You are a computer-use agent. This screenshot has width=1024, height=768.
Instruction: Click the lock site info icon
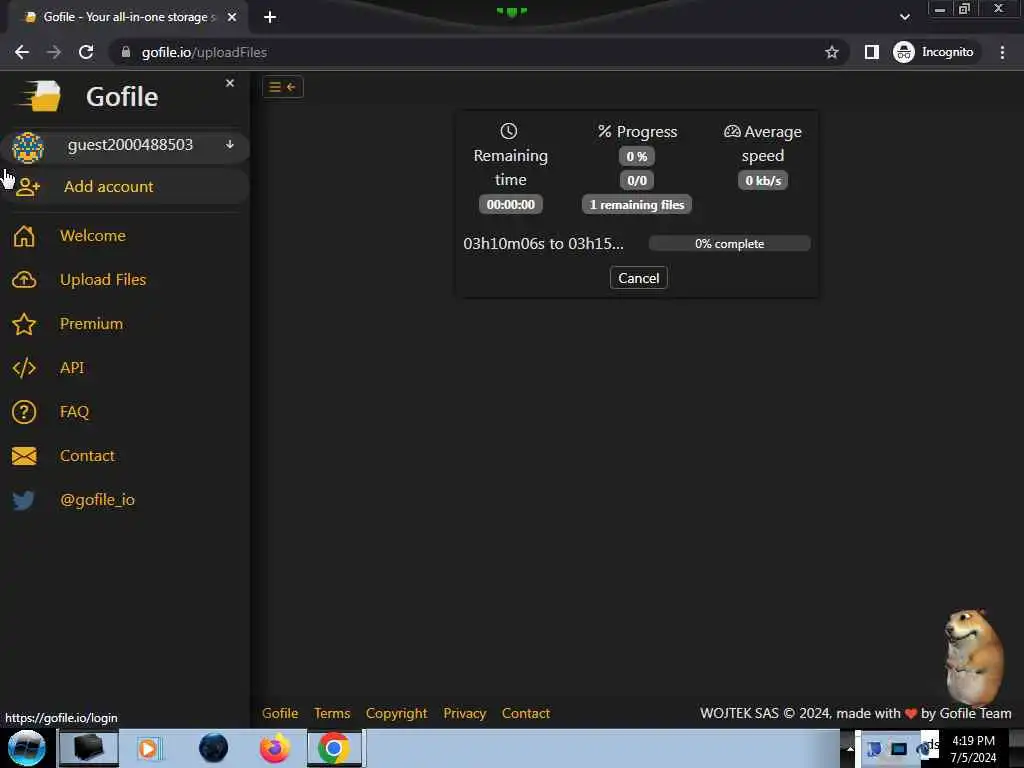126,52
